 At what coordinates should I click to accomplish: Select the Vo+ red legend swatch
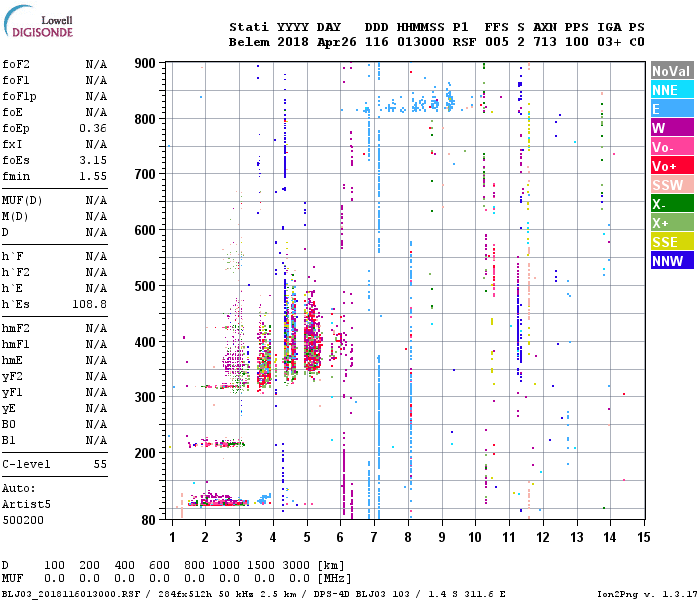click(x=672, y=166)
